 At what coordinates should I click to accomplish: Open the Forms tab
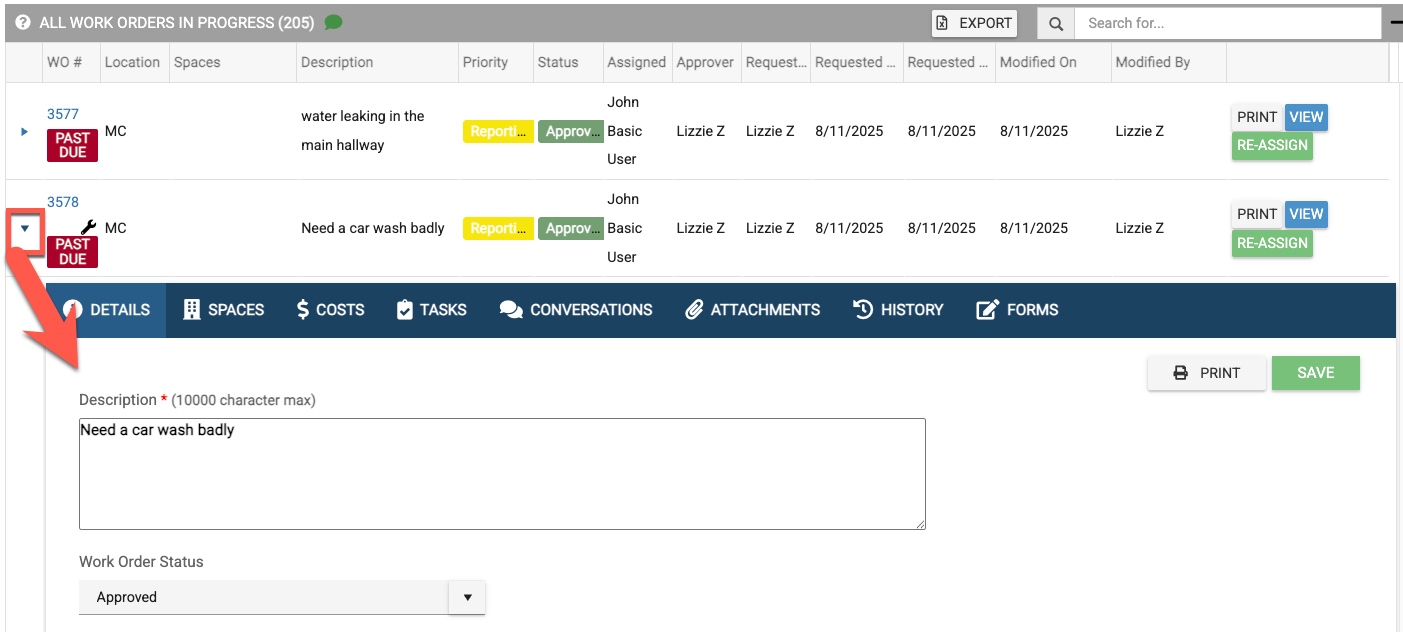[x=1017, y=310]
